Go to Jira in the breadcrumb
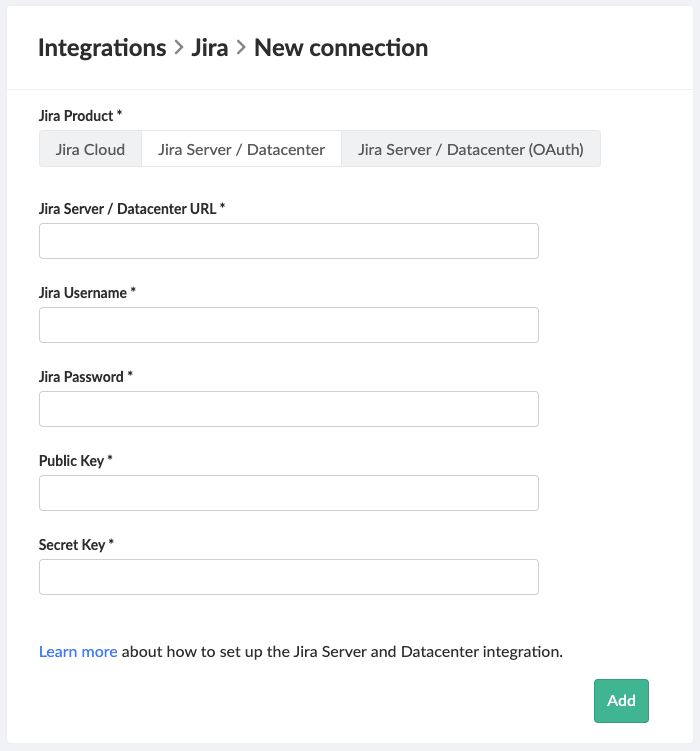700x751 pixels. [210, 48]
